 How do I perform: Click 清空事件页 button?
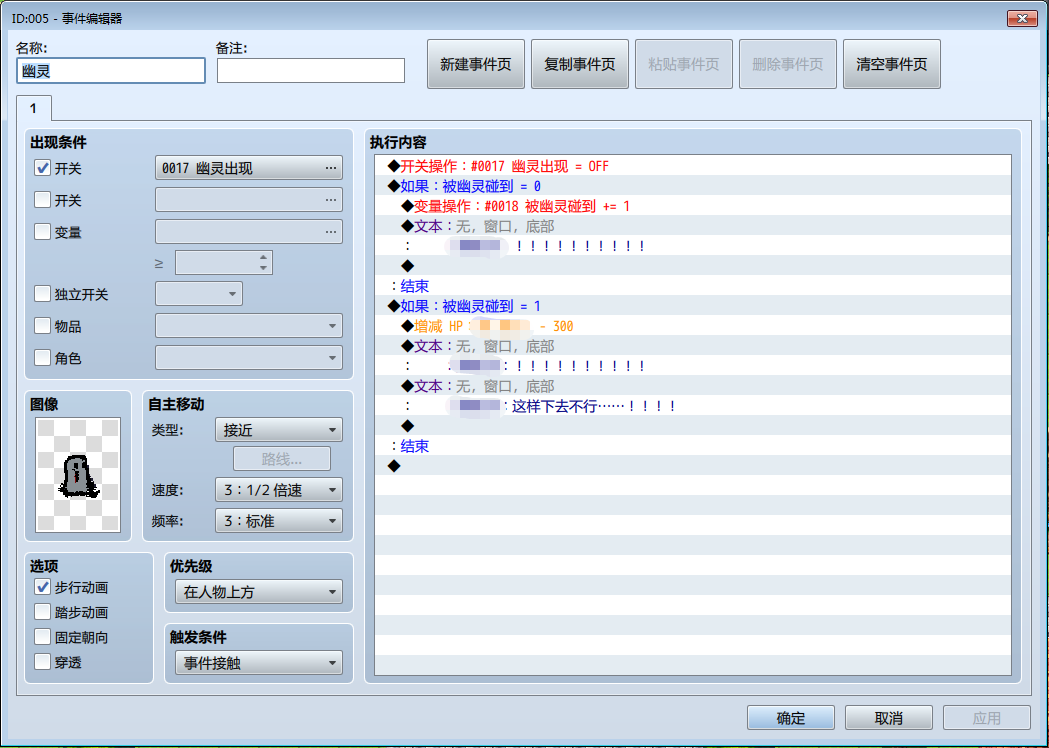click(892, 64)
